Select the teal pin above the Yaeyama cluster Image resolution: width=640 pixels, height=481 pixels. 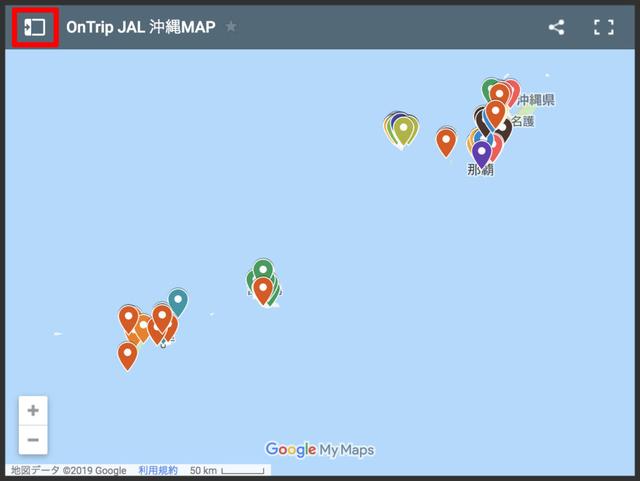point(178,303)
